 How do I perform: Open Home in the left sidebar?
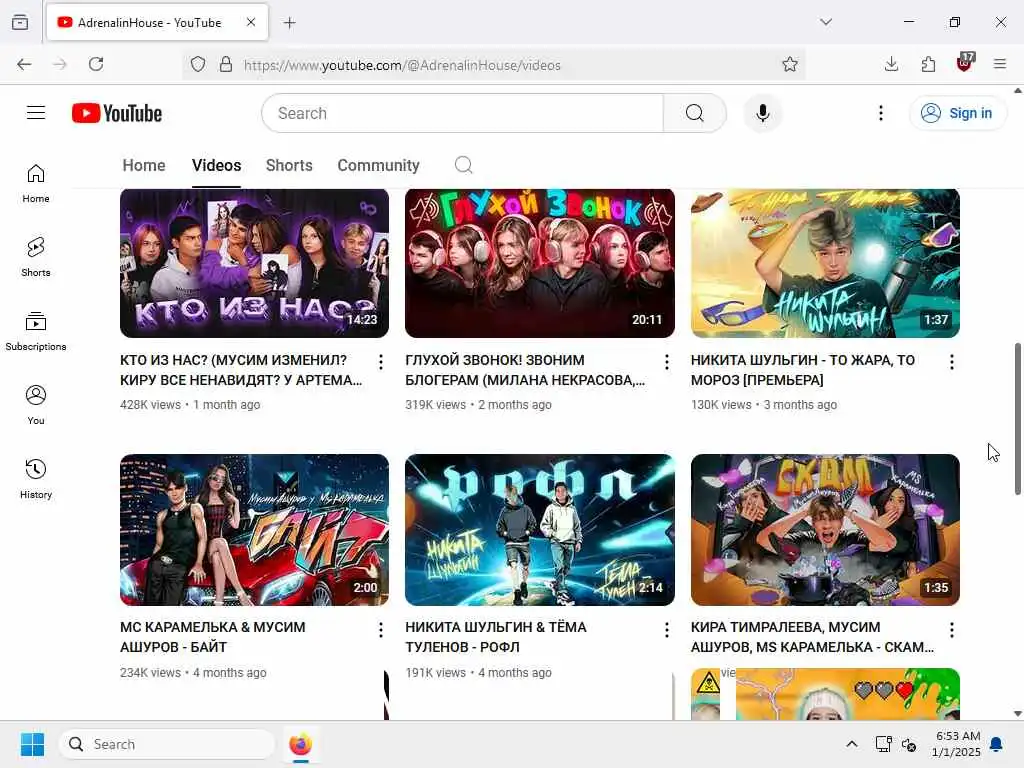(x=36, y=184)
